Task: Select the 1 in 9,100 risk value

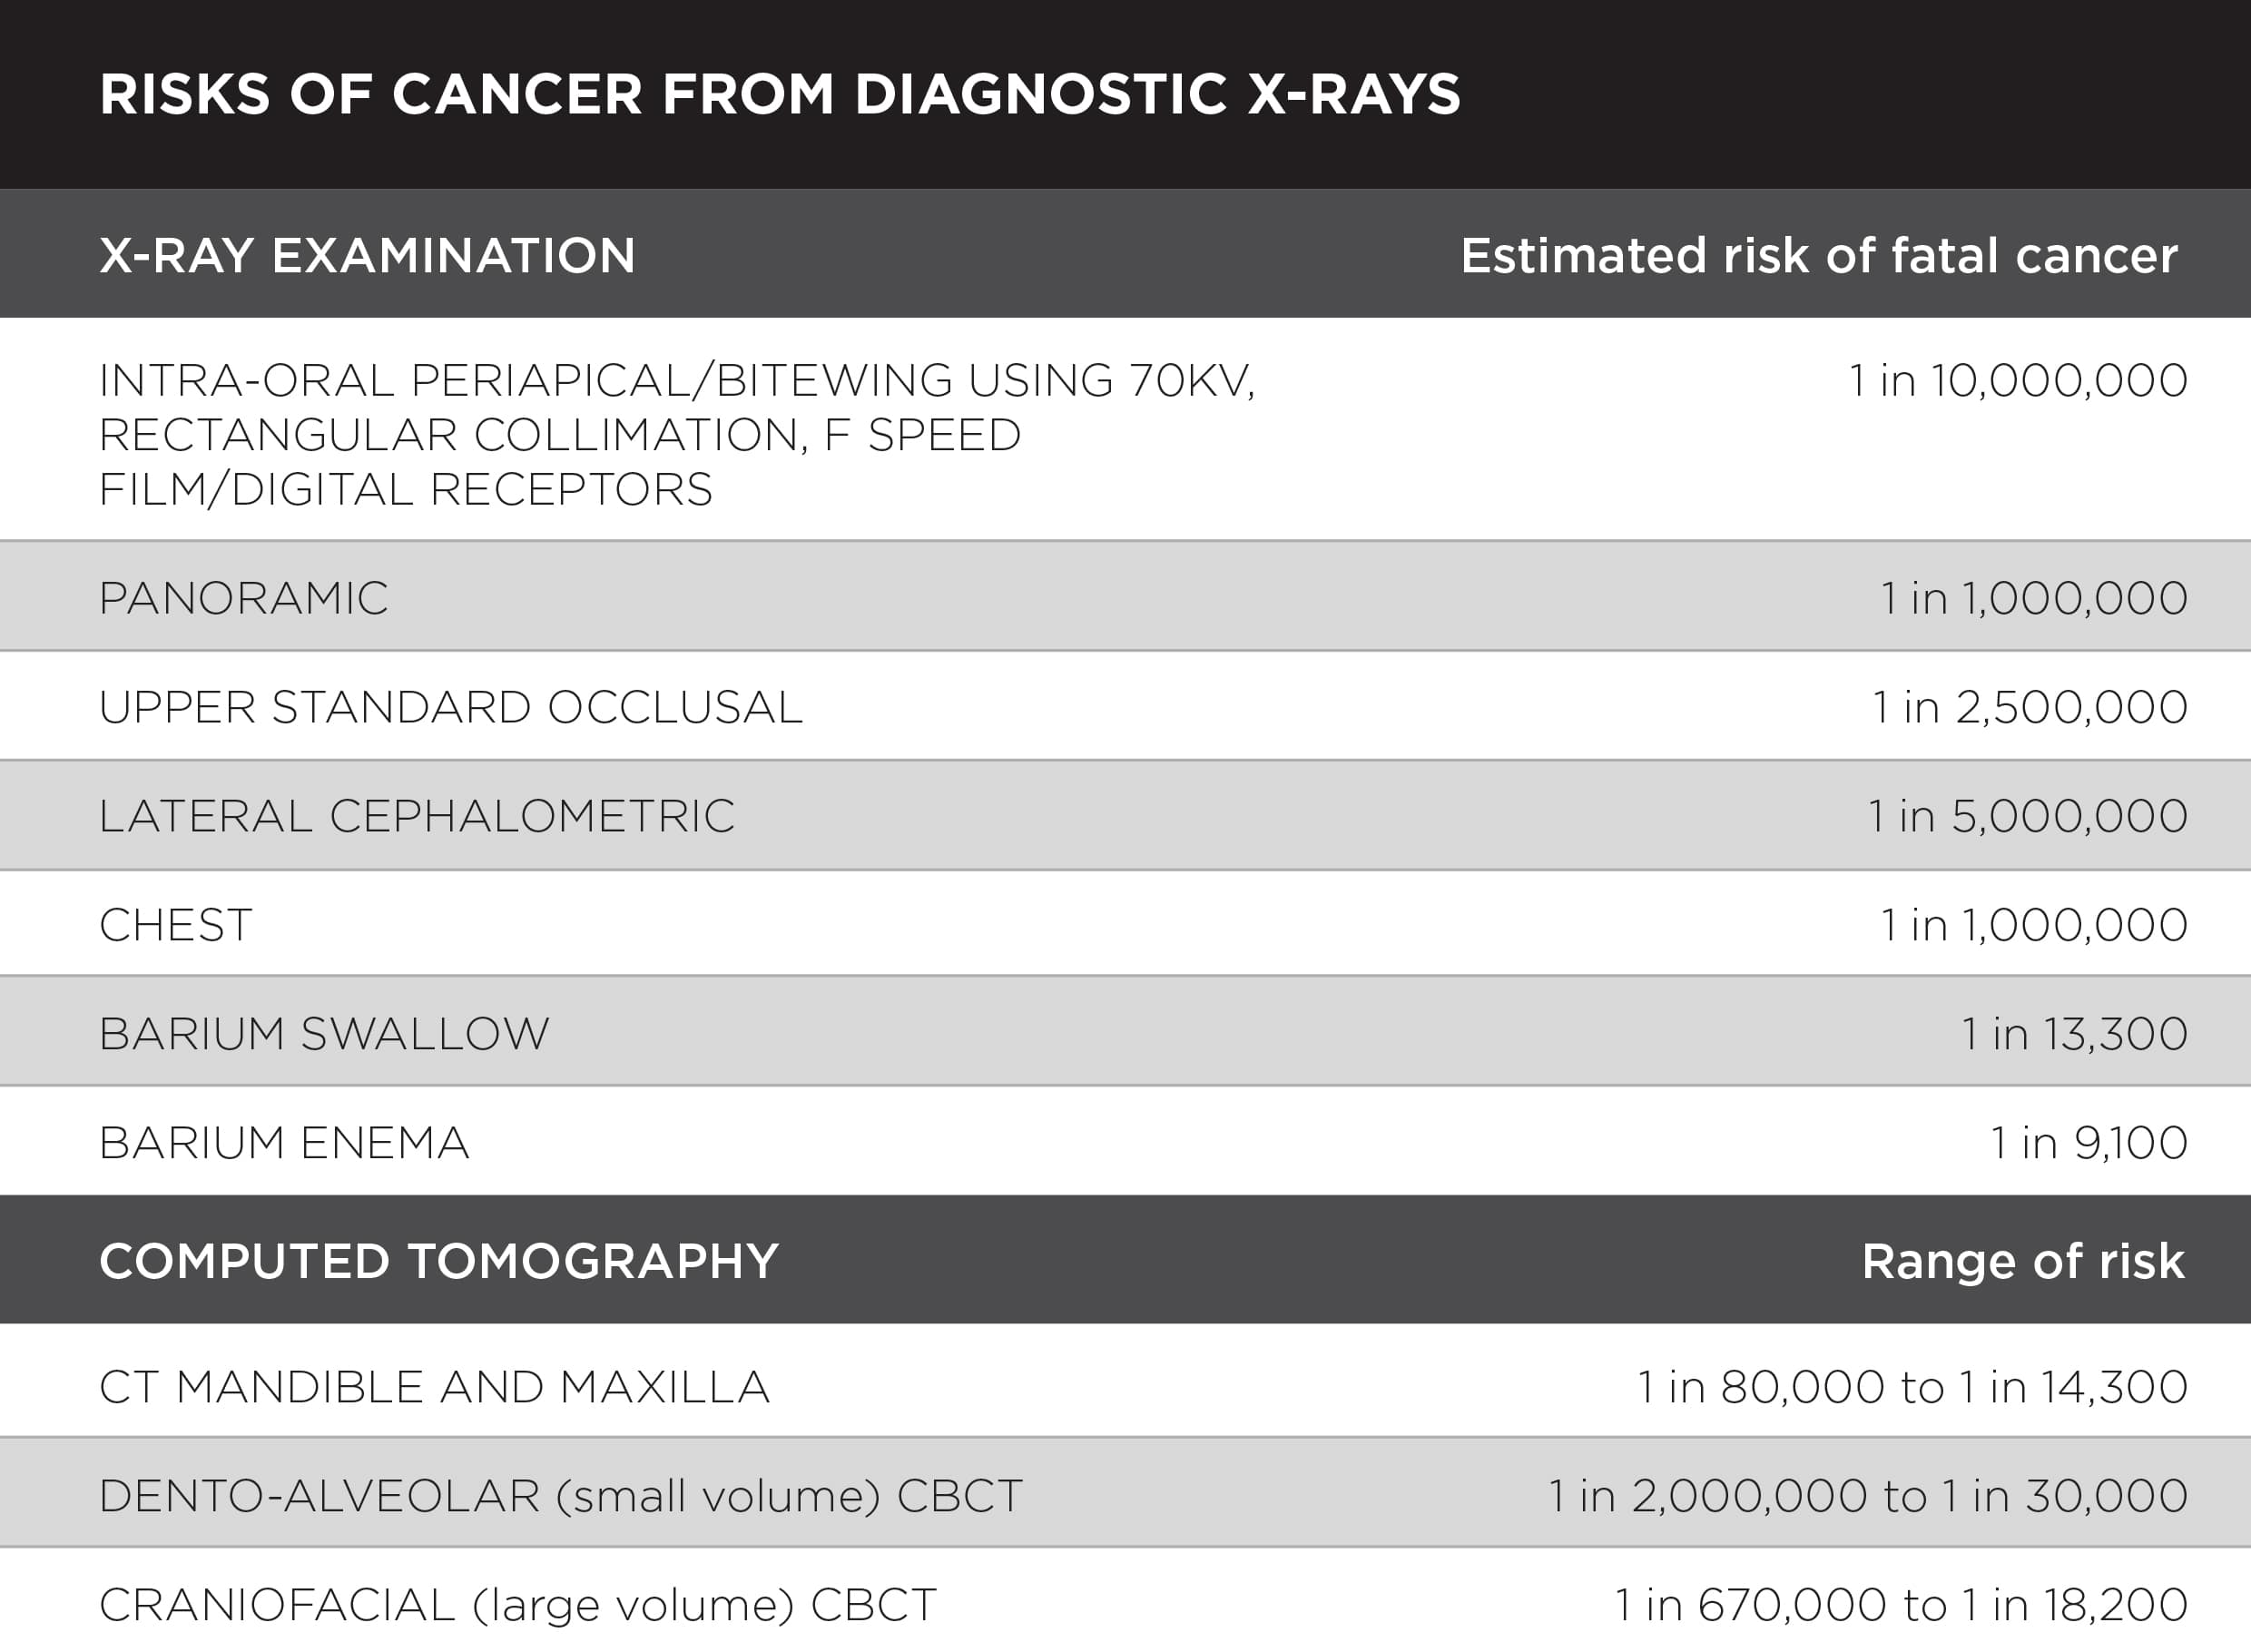Action: [2089, 1143]
